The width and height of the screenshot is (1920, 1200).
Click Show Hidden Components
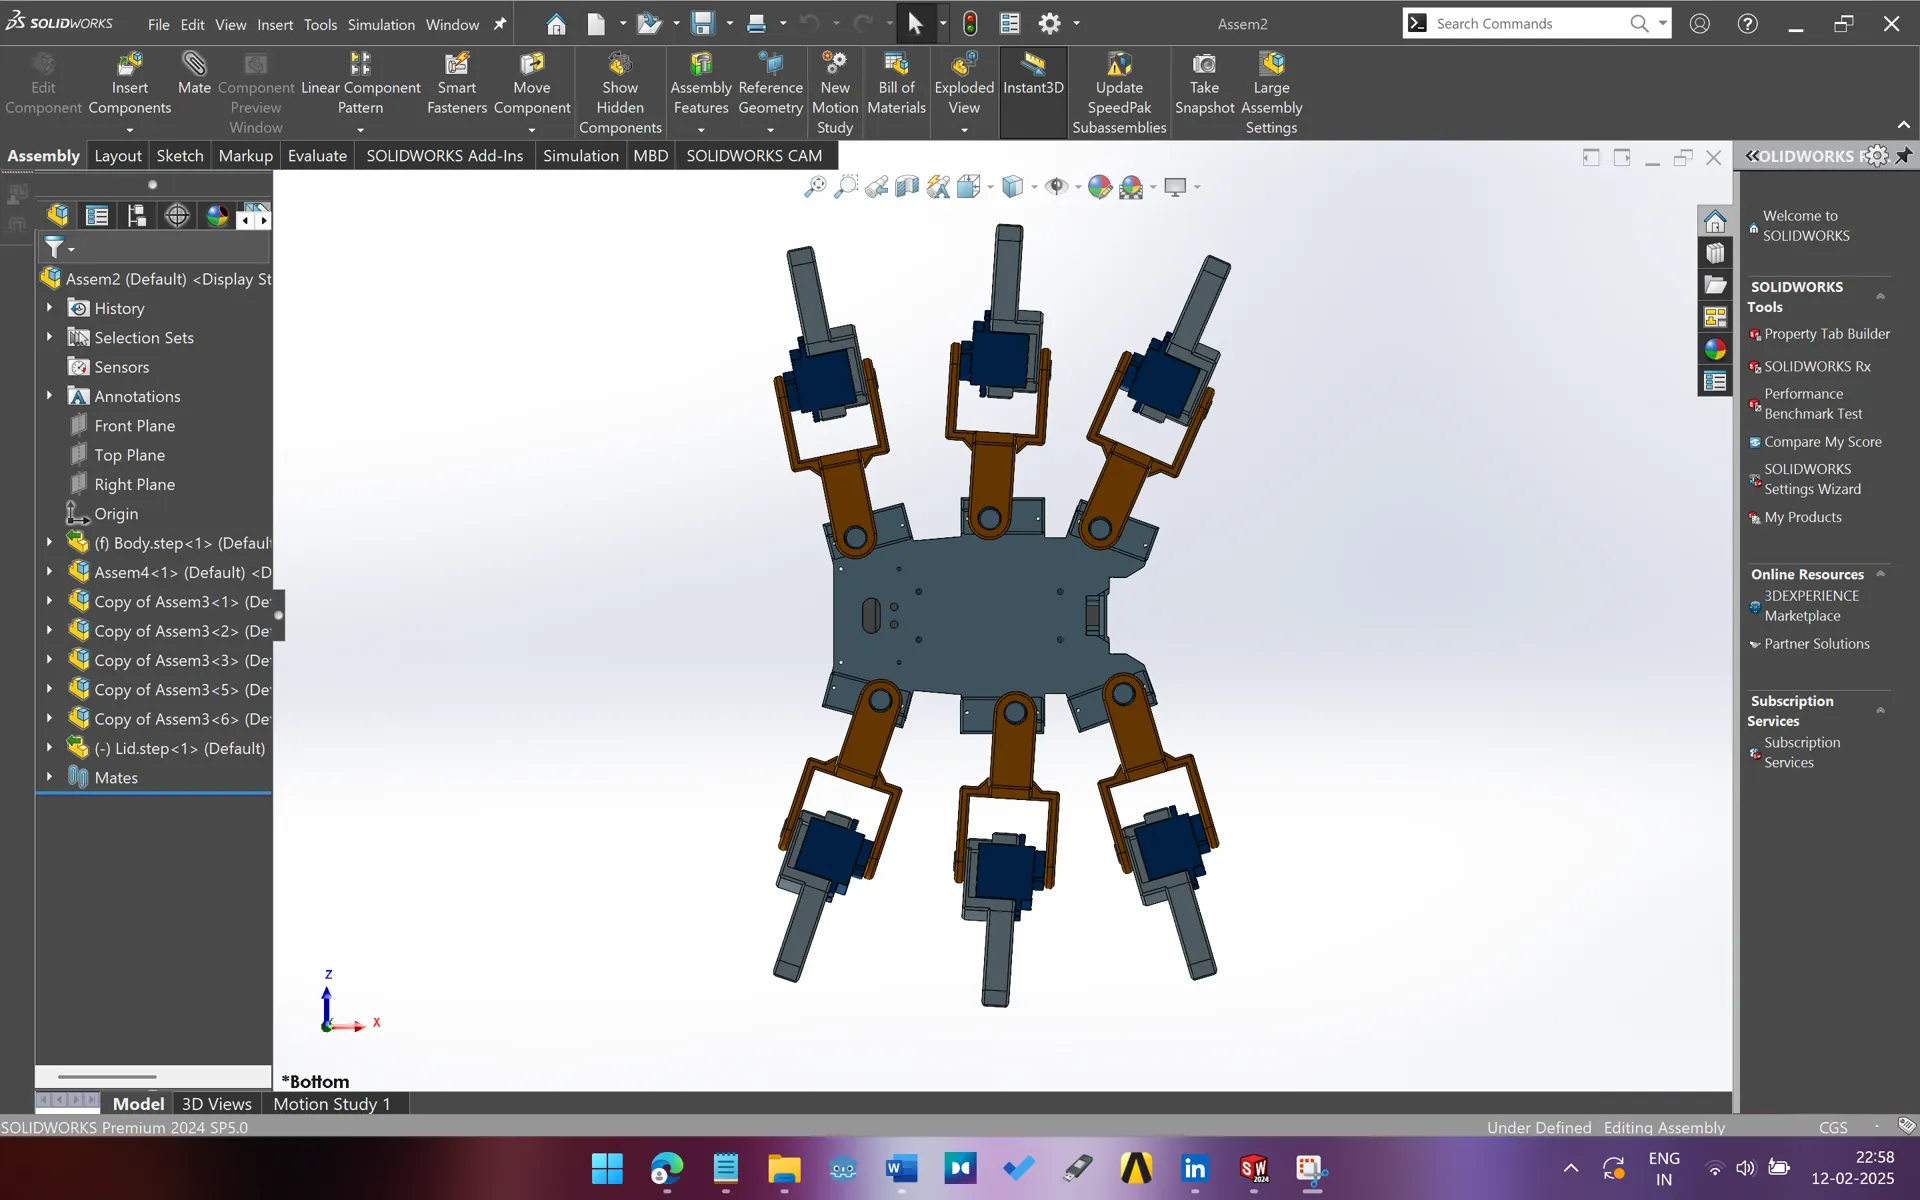(x=620, y=93)
